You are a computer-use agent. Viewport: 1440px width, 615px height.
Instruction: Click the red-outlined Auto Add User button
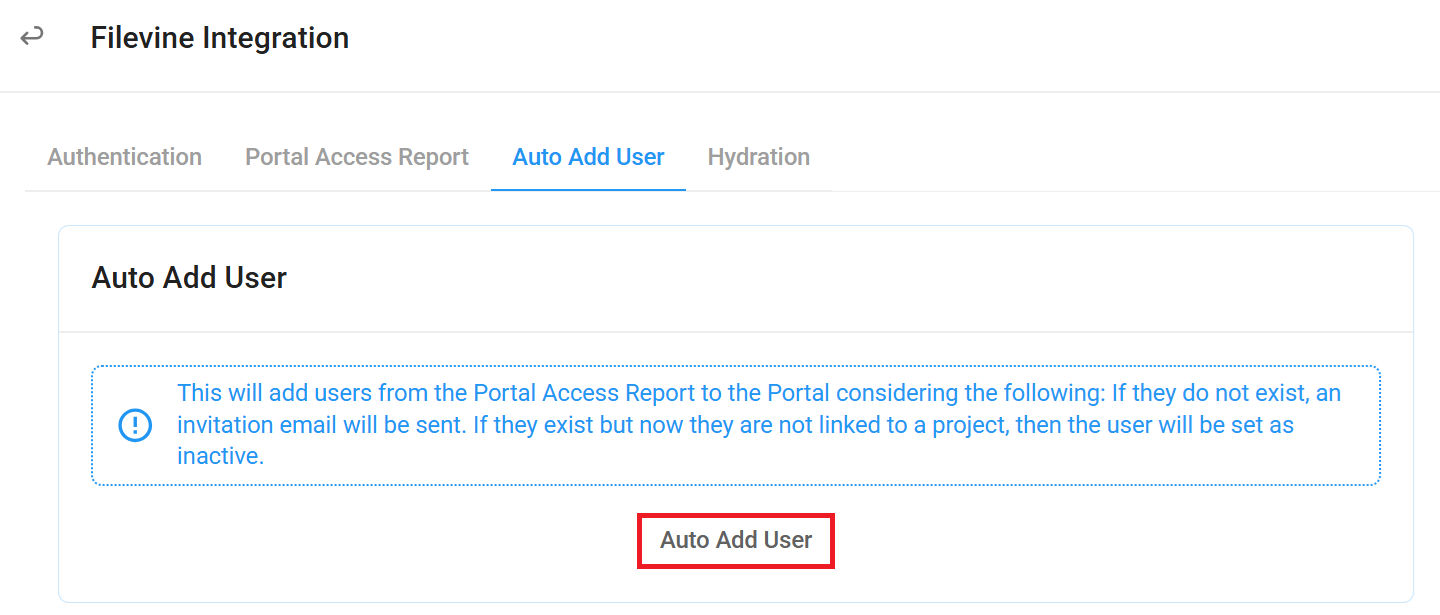pos(736,540)
